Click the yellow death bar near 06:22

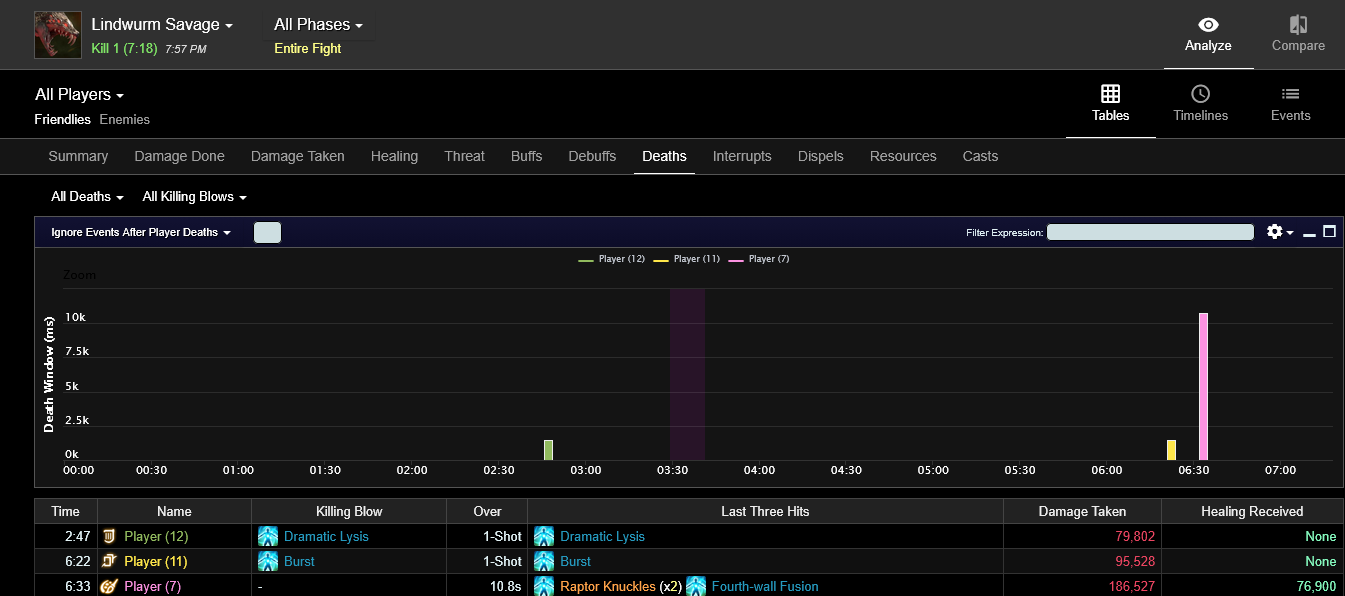[x=1171, y=450]
